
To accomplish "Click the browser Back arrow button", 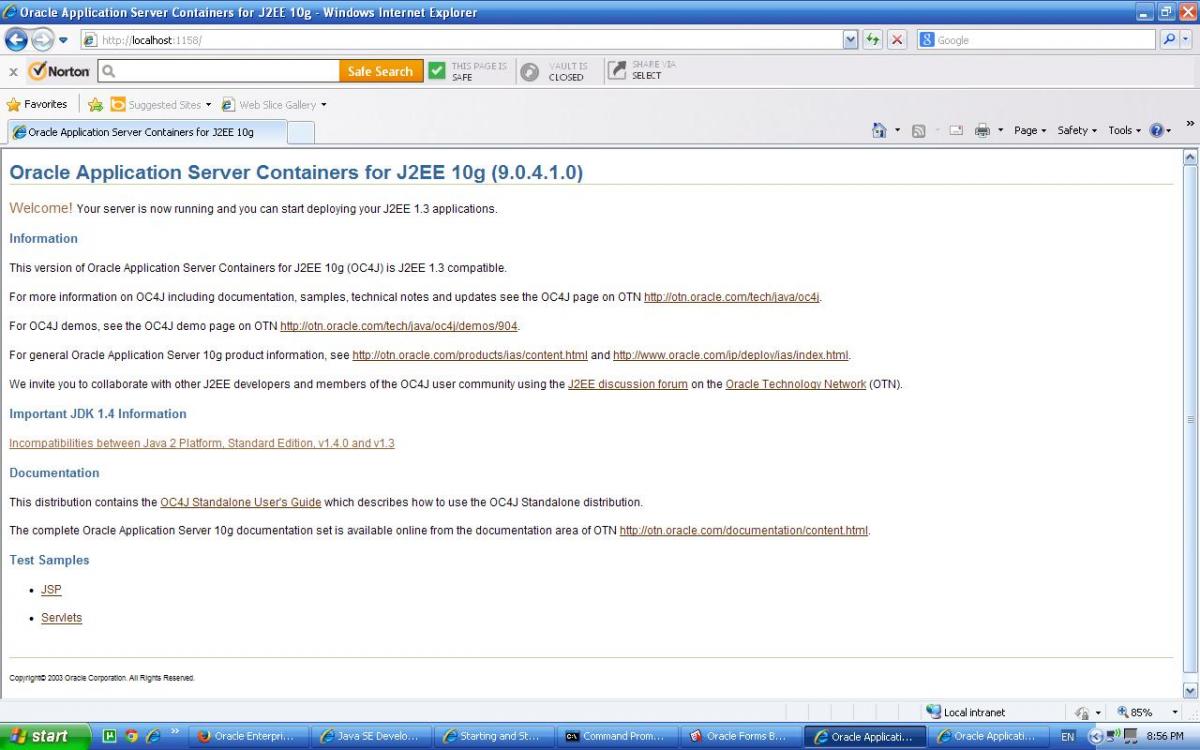I will click(x=16, y=40).
